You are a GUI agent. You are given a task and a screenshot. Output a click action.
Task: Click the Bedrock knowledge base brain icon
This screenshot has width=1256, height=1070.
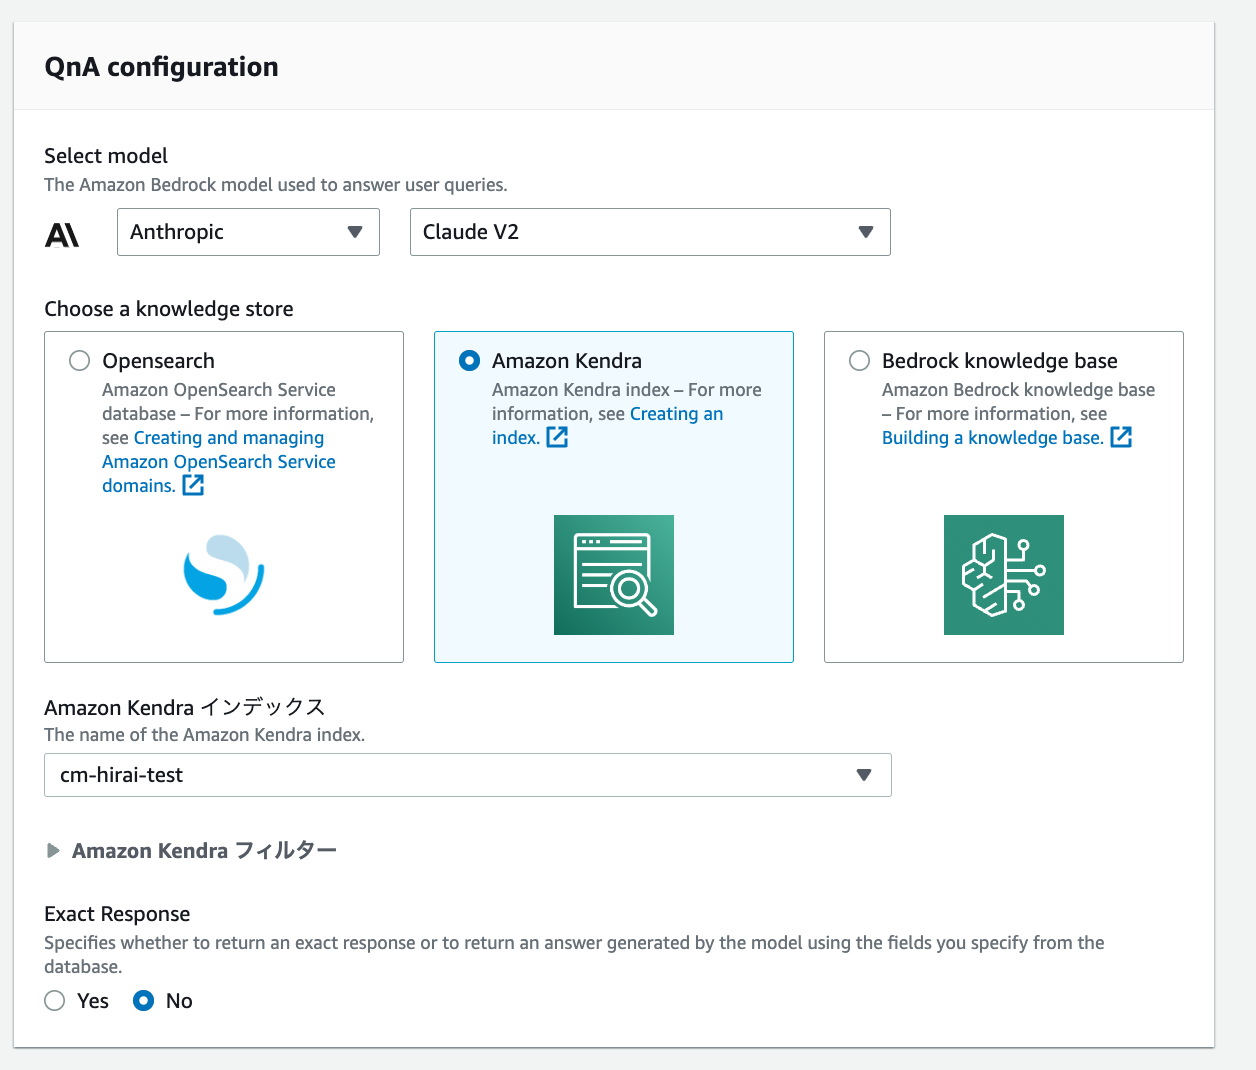pyautogui.click(x=1003, y=575)
